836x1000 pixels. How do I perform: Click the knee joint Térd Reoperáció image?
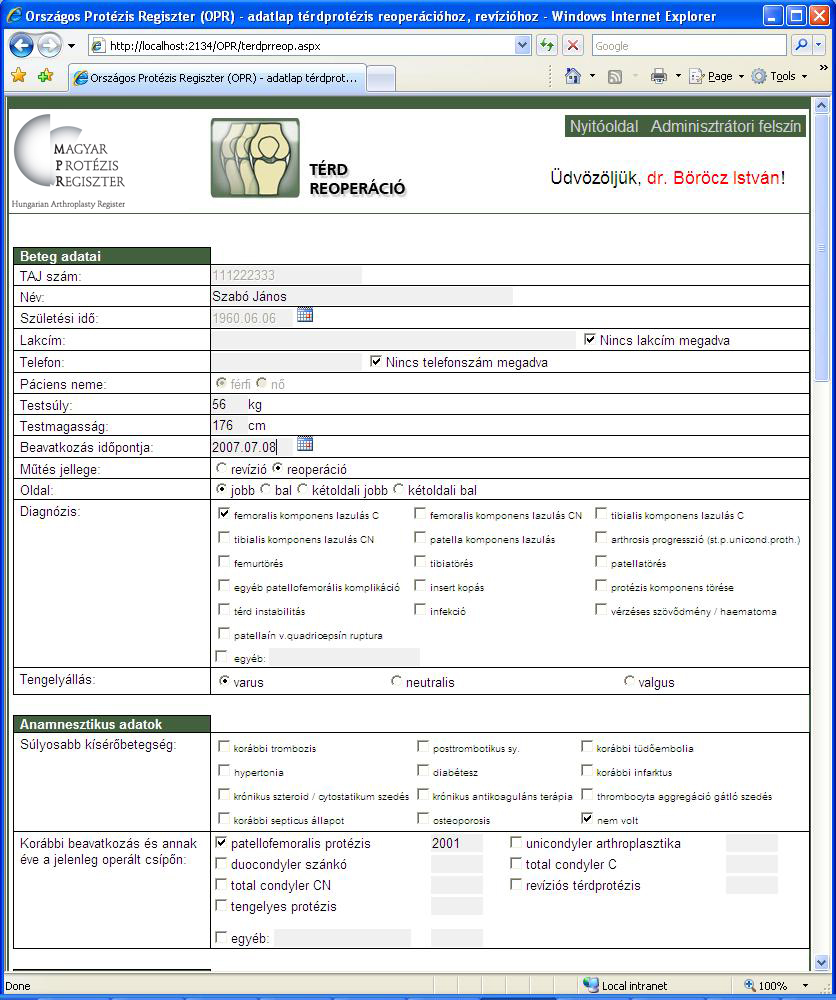(x=255, y=158)
